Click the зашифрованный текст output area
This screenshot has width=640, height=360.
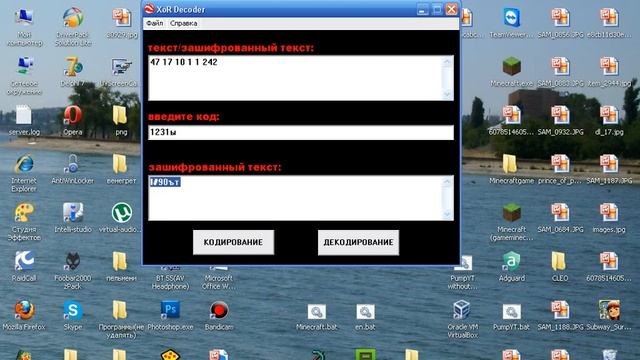click(295, 198)
